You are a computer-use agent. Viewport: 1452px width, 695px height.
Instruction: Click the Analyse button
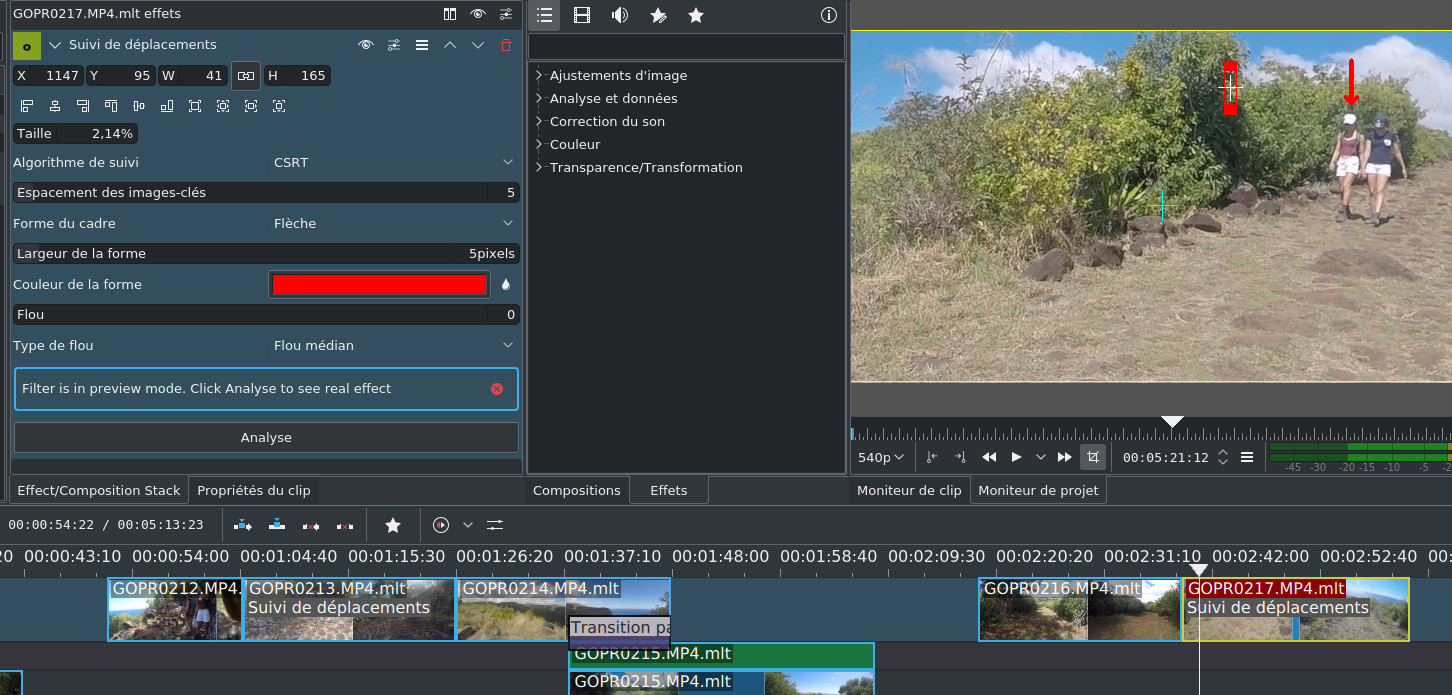point(266,438)
